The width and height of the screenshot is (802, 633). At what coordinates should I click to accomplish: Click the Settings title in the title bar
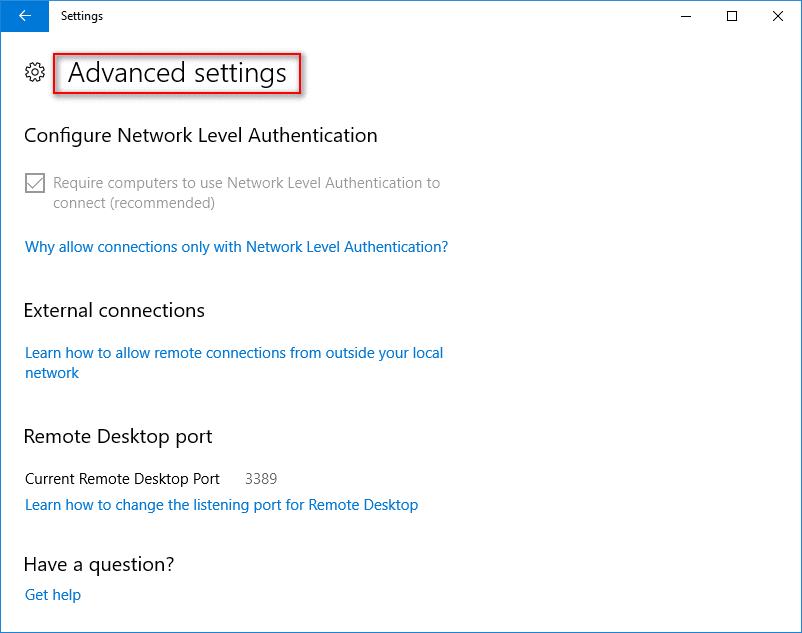click(x=82, y=16)
